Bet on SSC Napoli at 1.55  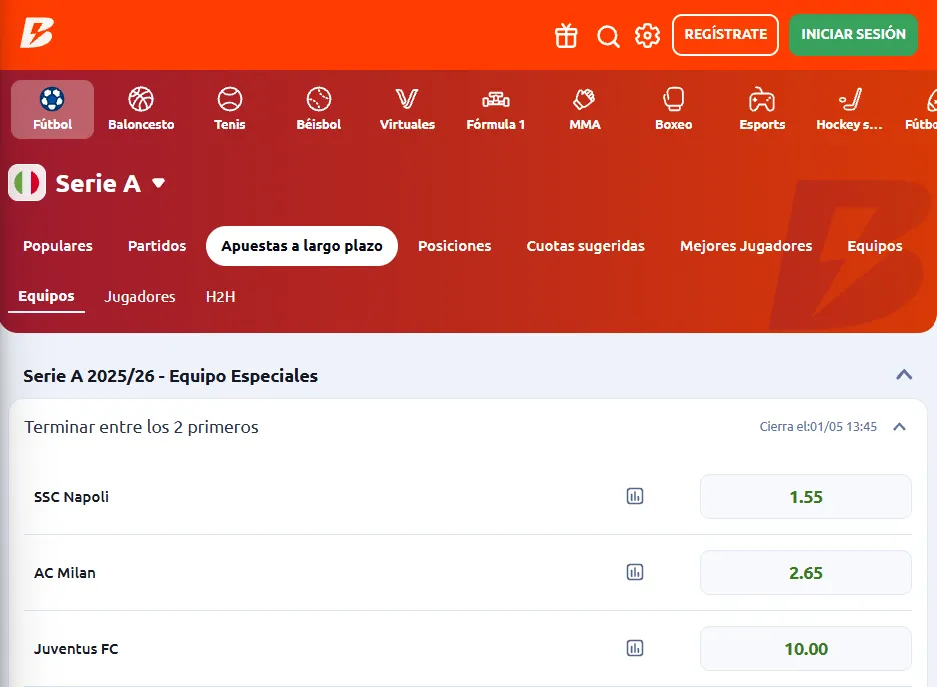(x=806, y=496)
